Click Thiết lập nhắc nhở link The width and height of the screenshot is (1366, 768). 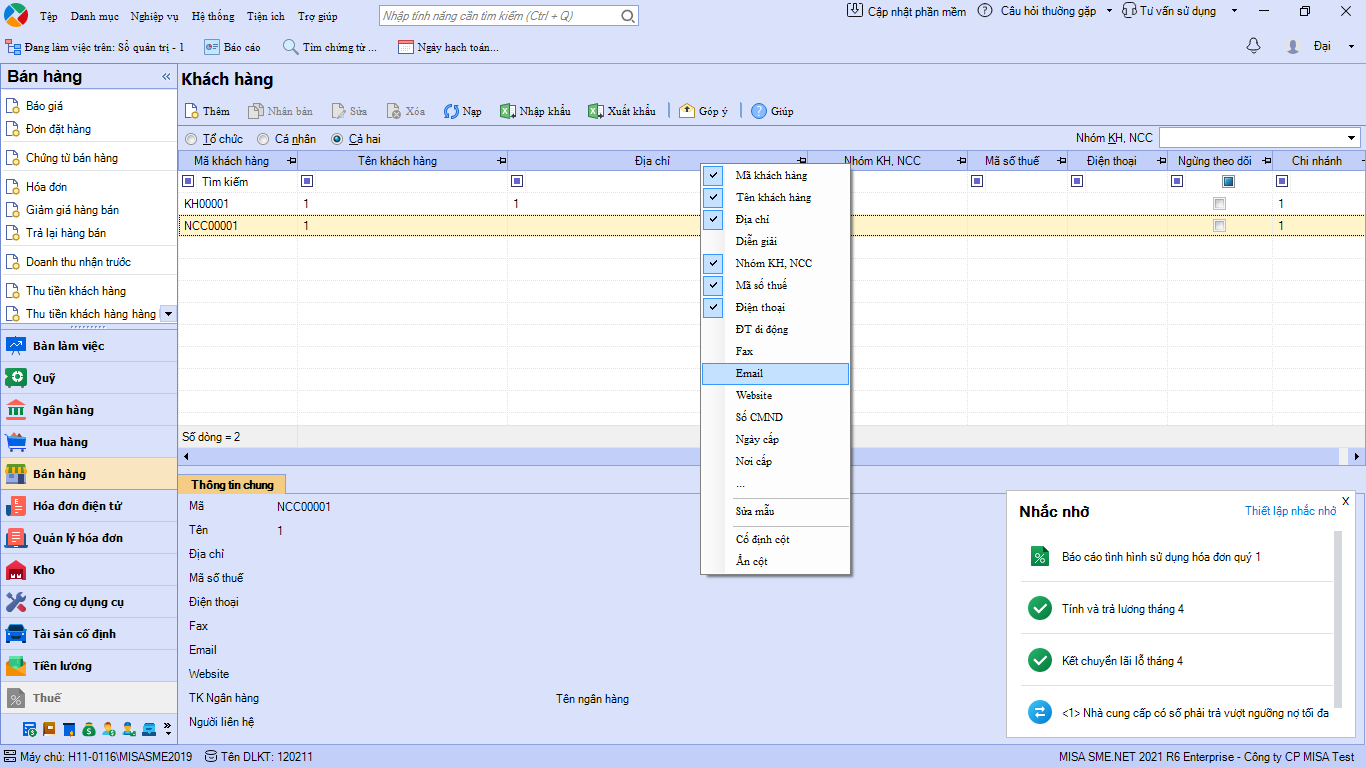tap(1290, 511)
